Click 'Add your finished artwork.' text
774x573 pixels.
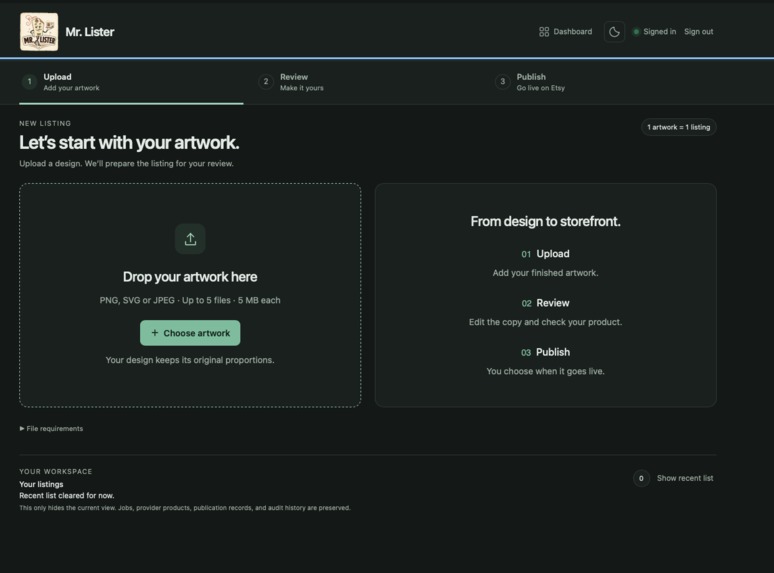point(545,273)
